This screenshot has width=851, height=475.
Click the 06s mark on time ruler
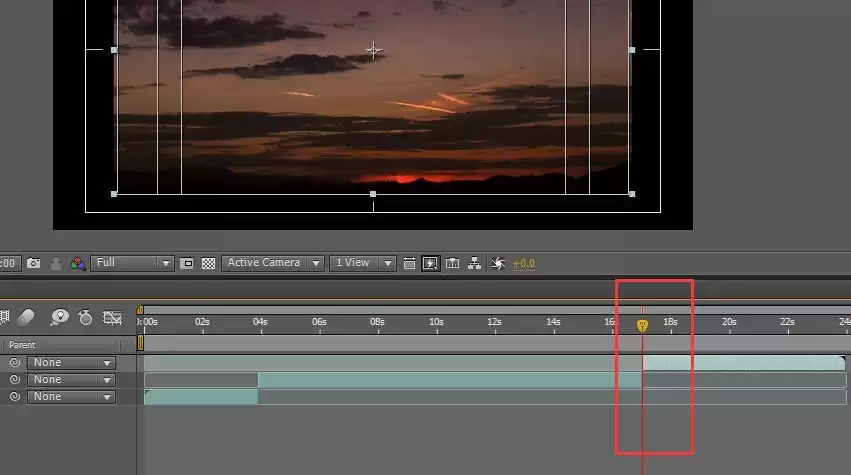[x=319, y=322]
